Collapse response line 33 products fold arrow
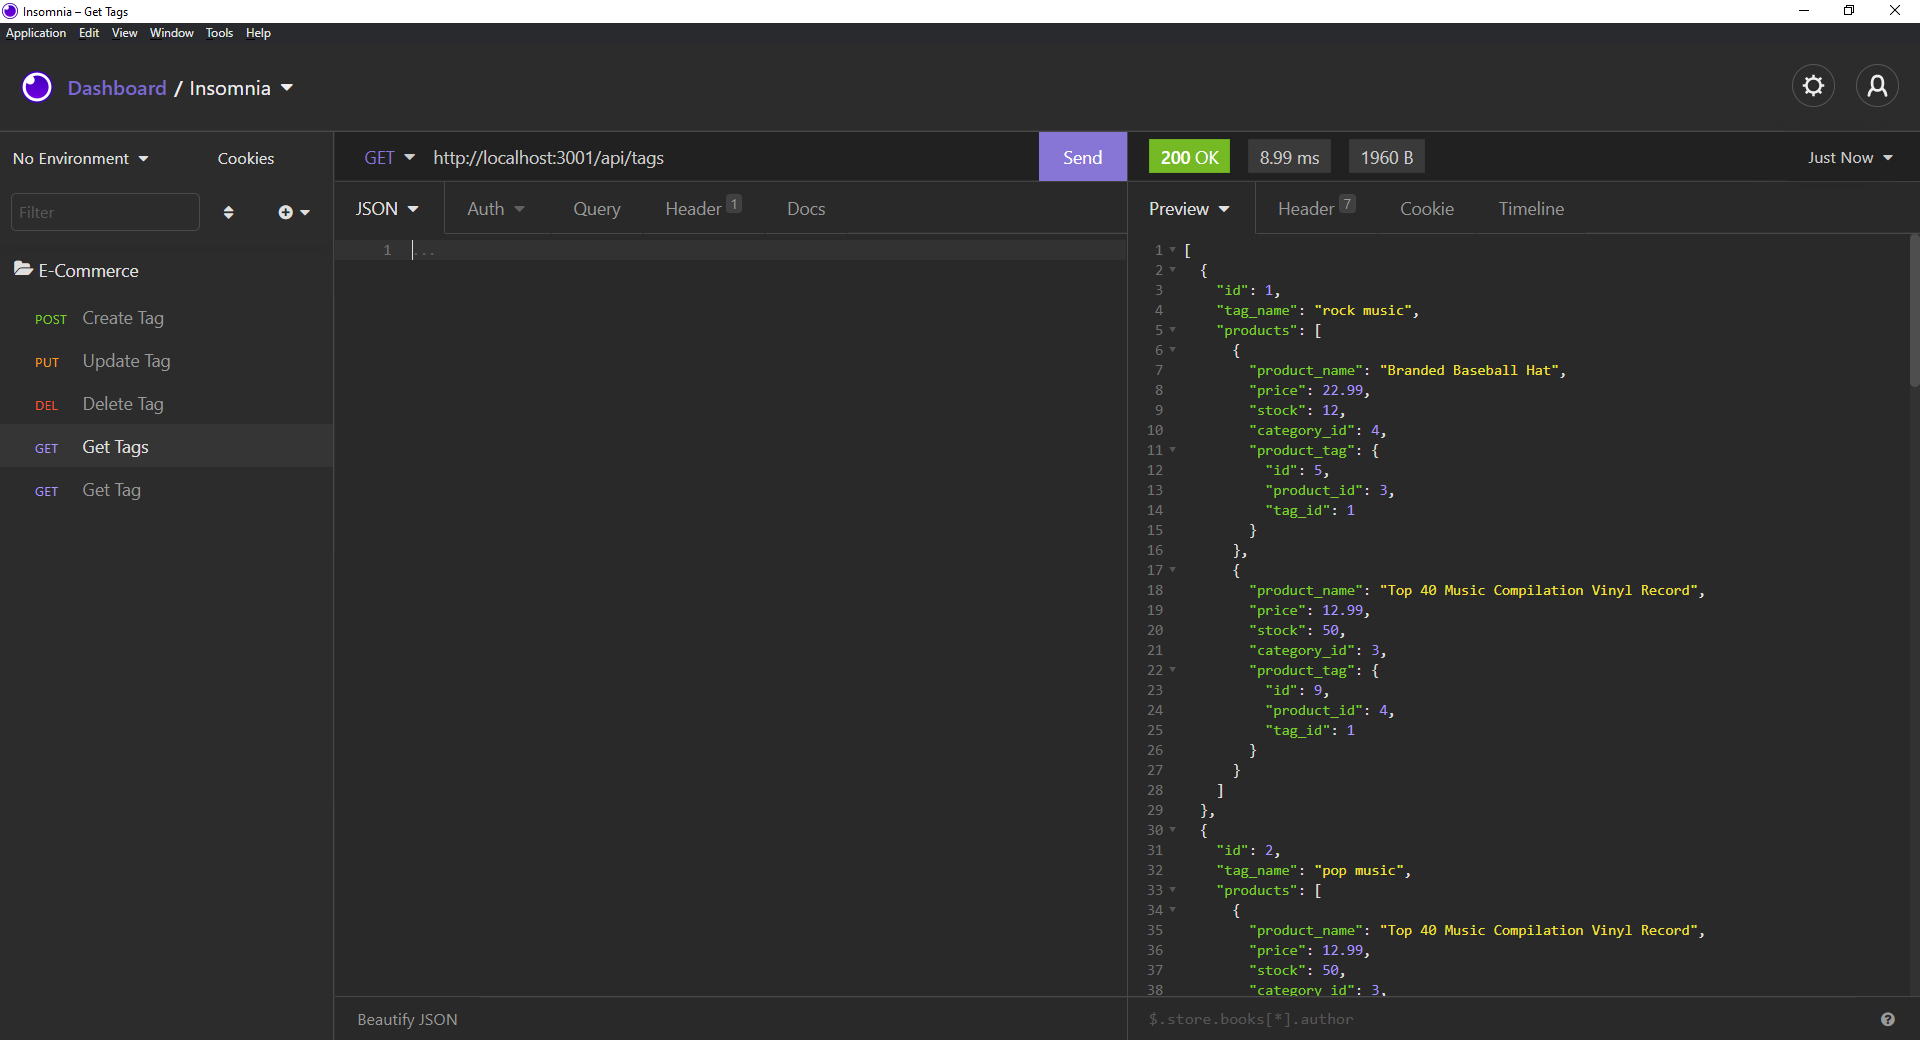This screenshot has height=1040, width=1920. (x=1172, y=890)
